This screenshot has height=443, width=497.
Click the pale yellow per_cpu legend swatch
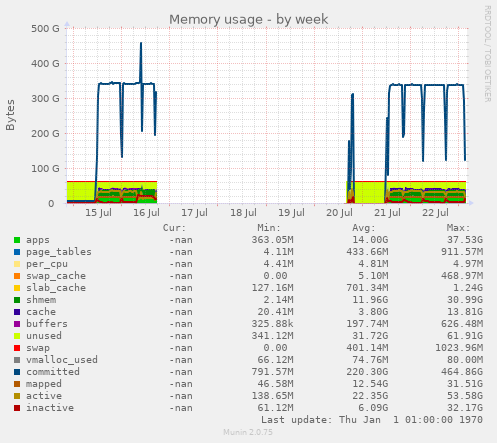(x=17, y=264)
